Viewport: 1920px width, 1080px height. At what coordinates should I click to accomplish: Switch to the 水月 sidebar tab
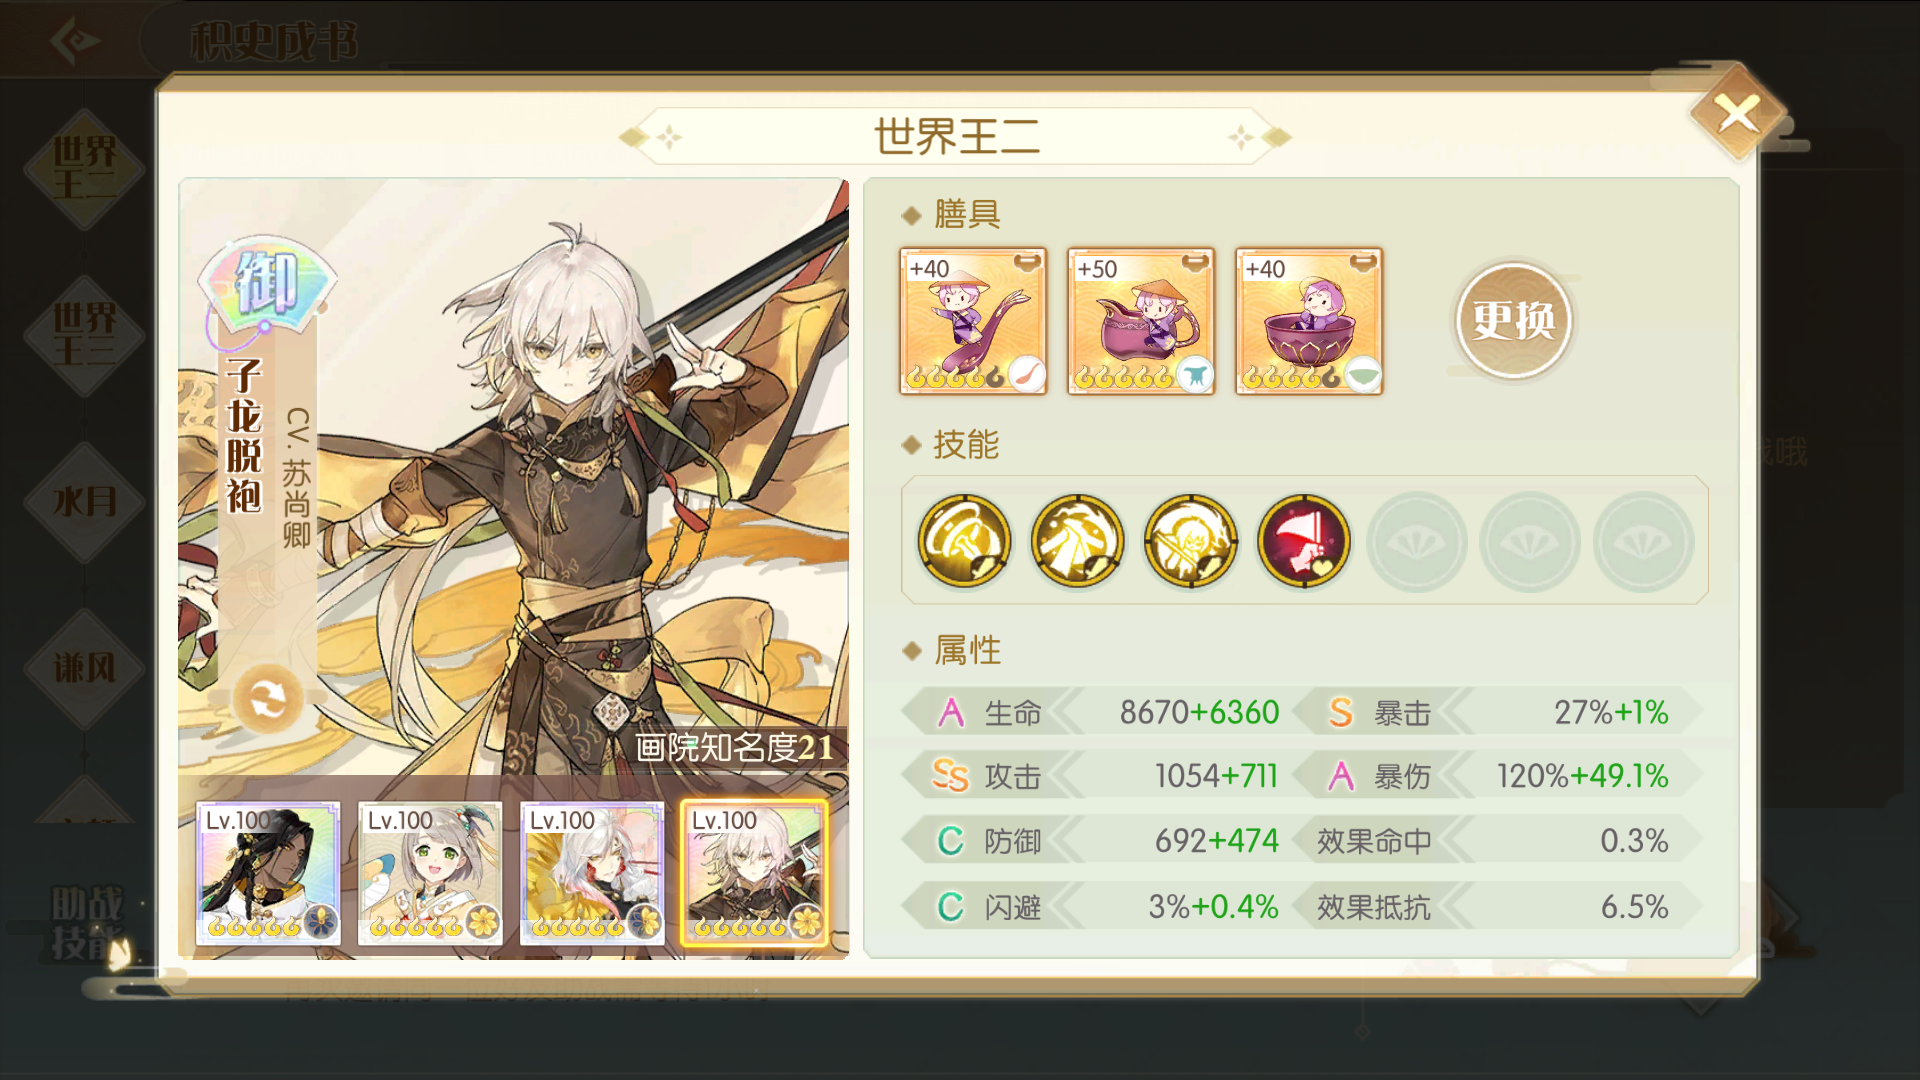tap(84, 501)
